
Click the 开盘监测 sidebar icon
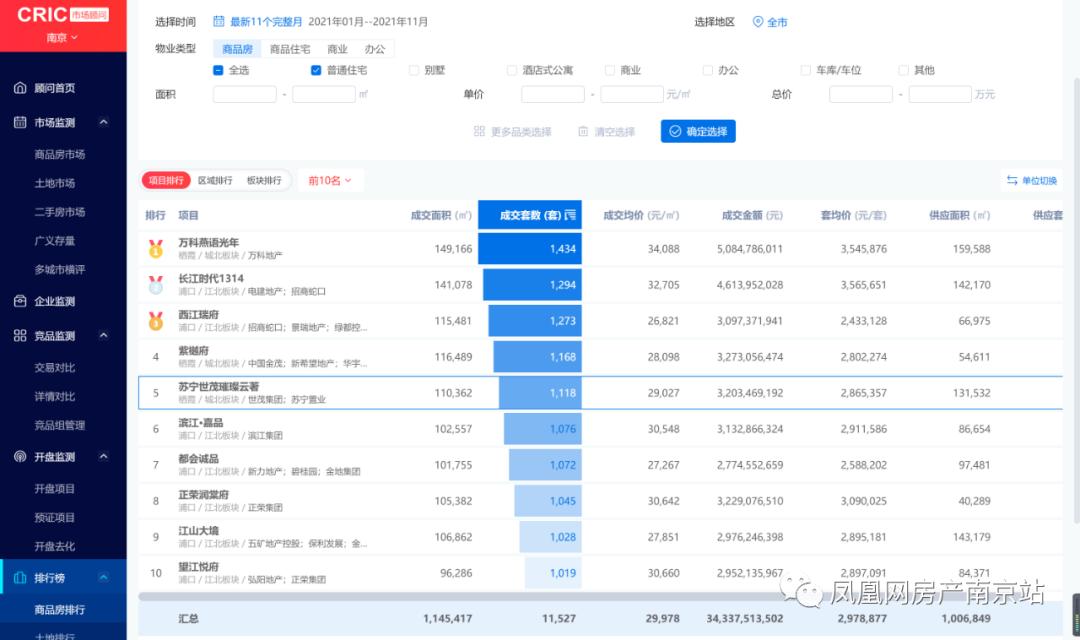tap(20, 457)
